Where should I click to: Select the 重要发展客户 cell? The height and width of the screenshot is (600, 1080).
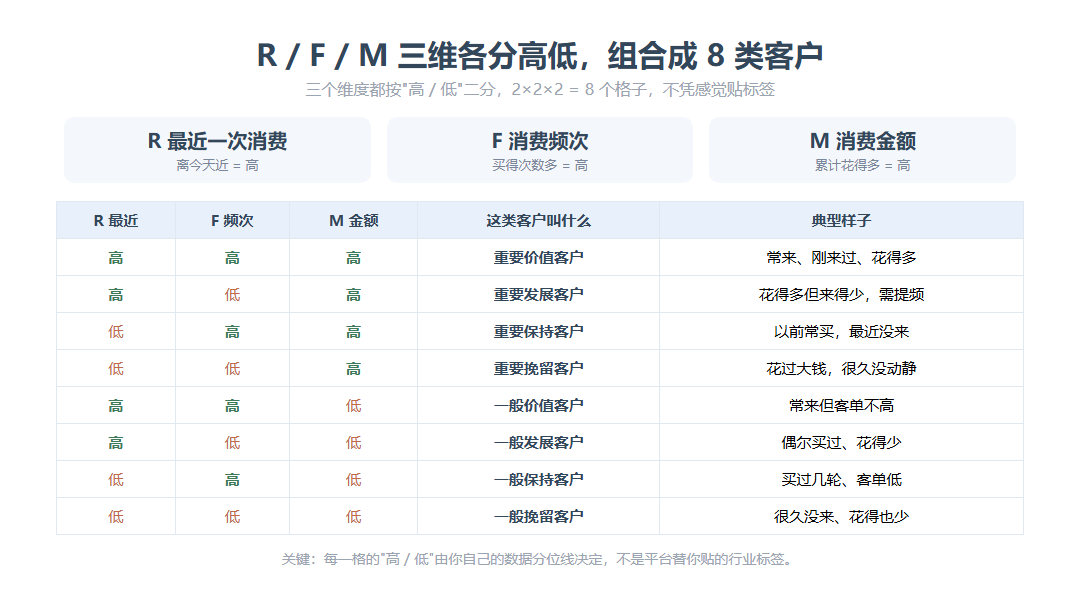538,295
